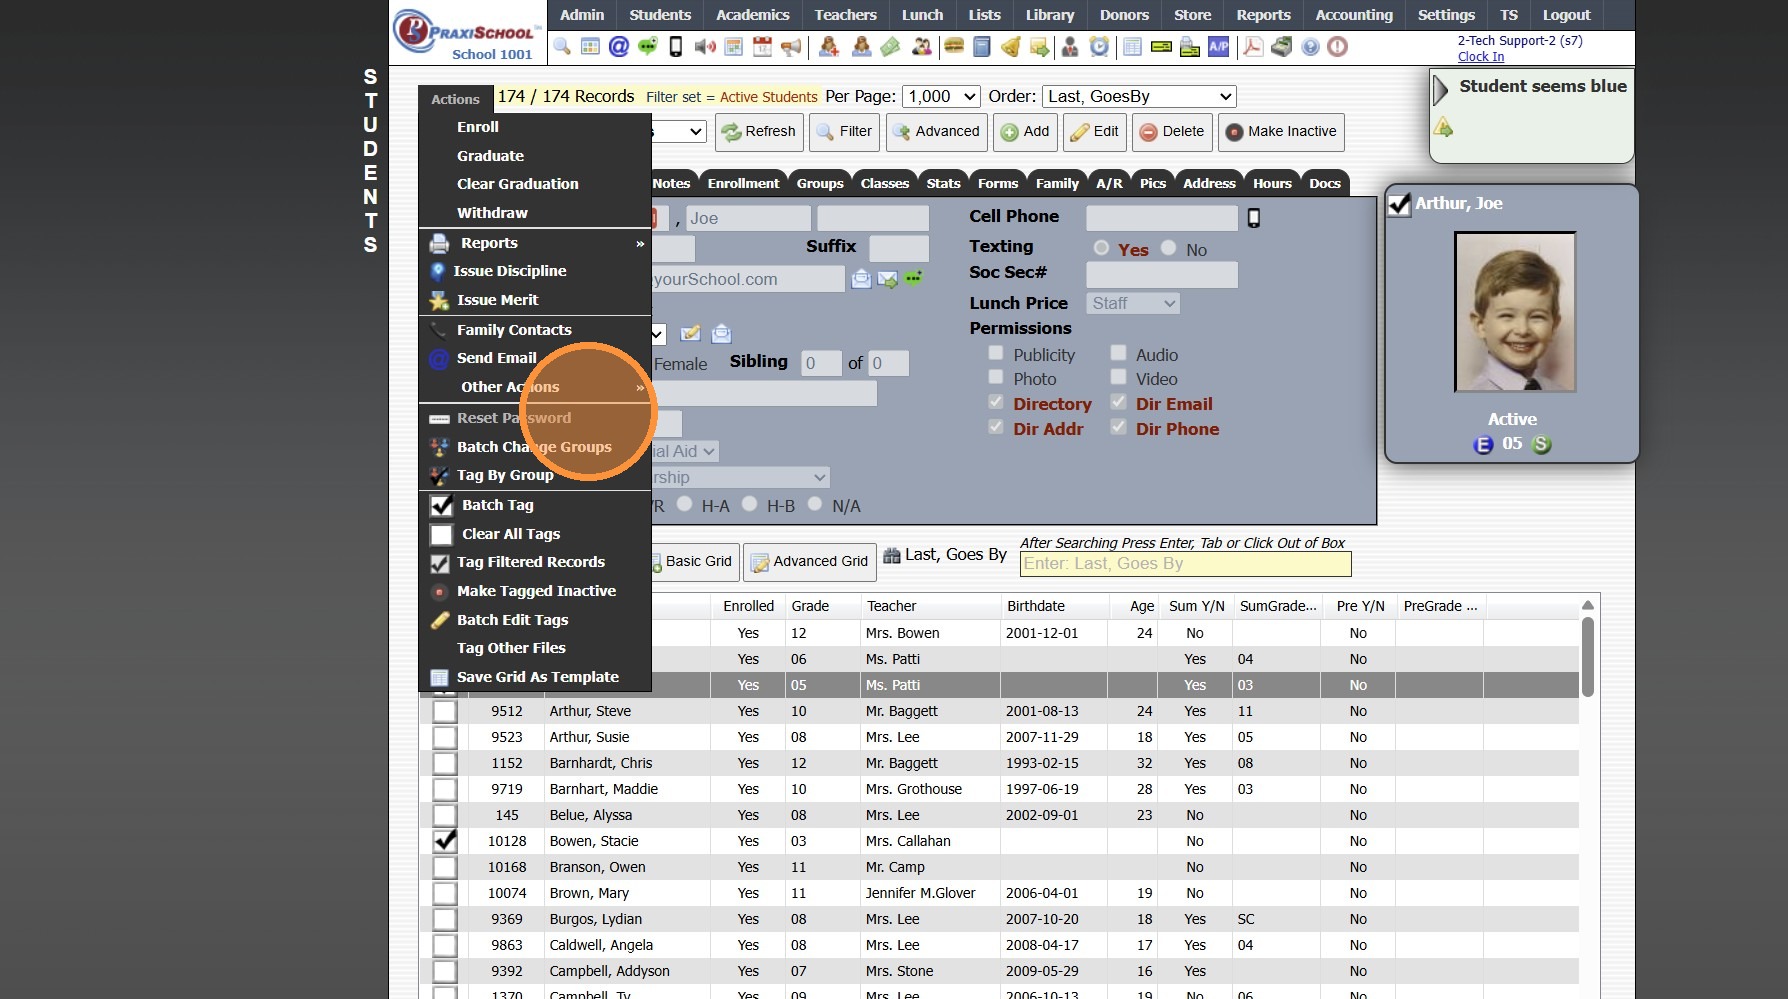Uncheck the Bowen, Stacie row checkbox
Screen dimensions: 1788x999
(x=444, y=841)
